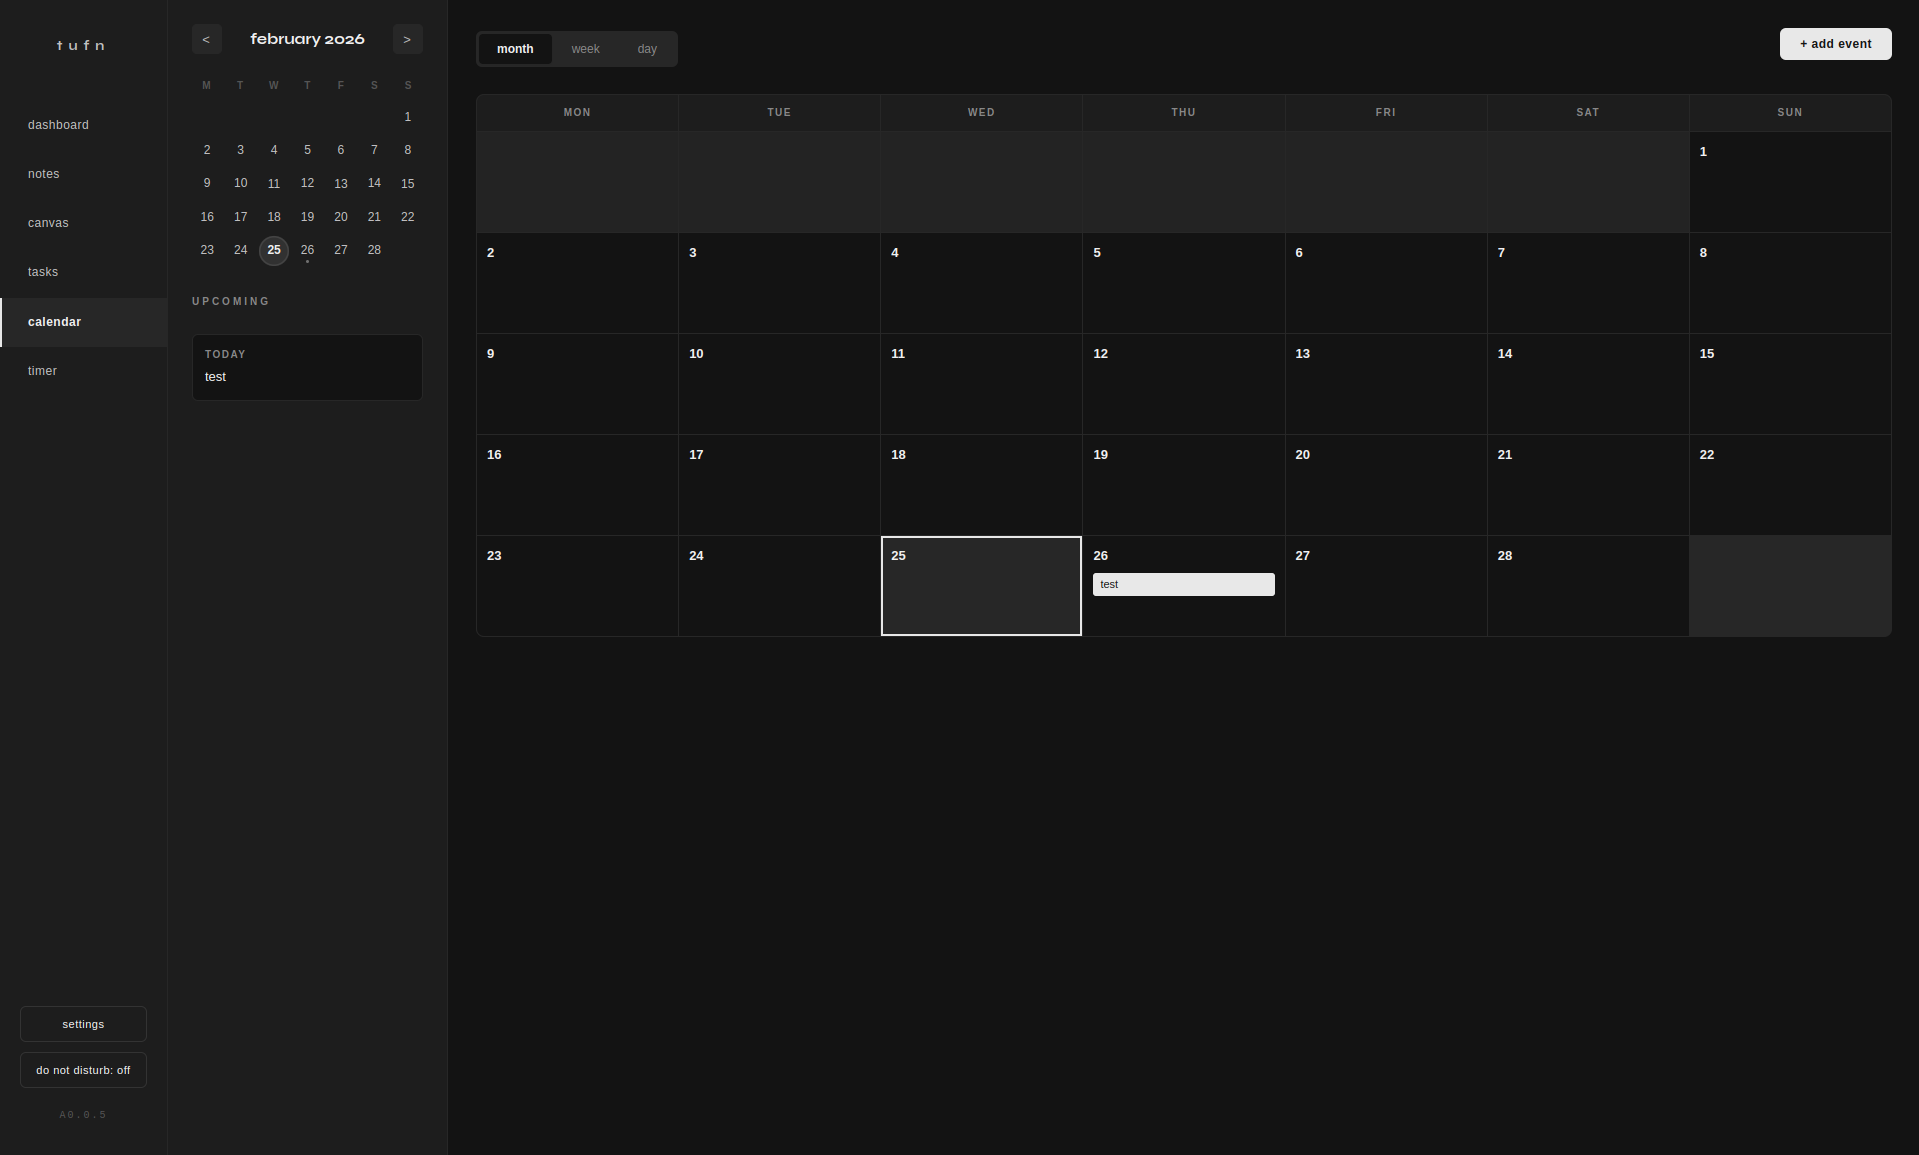Toggle do not disturb off setting
This screenshot has width=1919, height=1155.
[83, 1069]
